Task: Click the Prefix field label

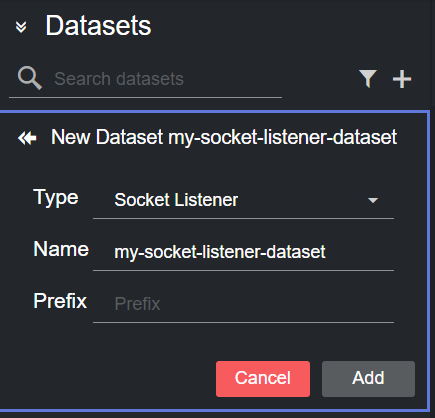Action: click(60, 301)
